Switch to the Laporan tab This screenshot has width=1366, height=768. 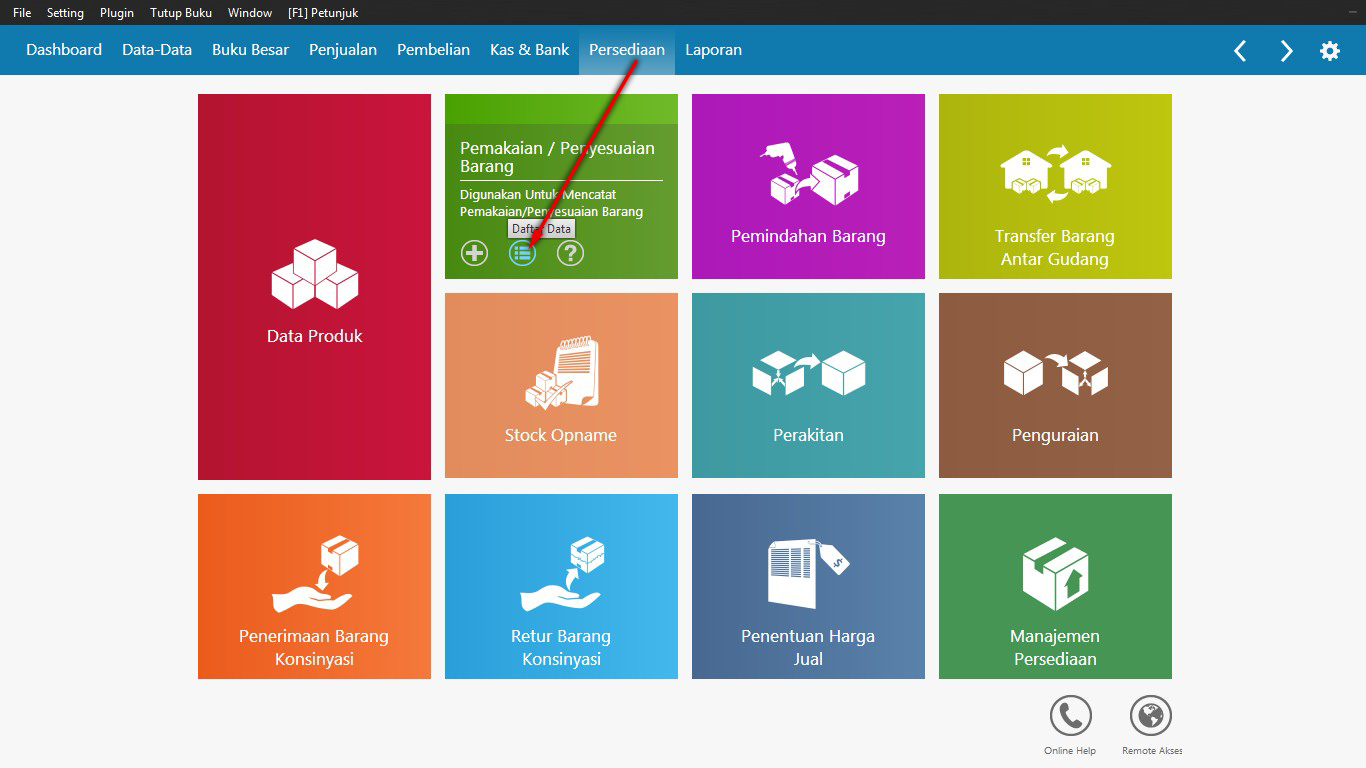tap(713, 50)
